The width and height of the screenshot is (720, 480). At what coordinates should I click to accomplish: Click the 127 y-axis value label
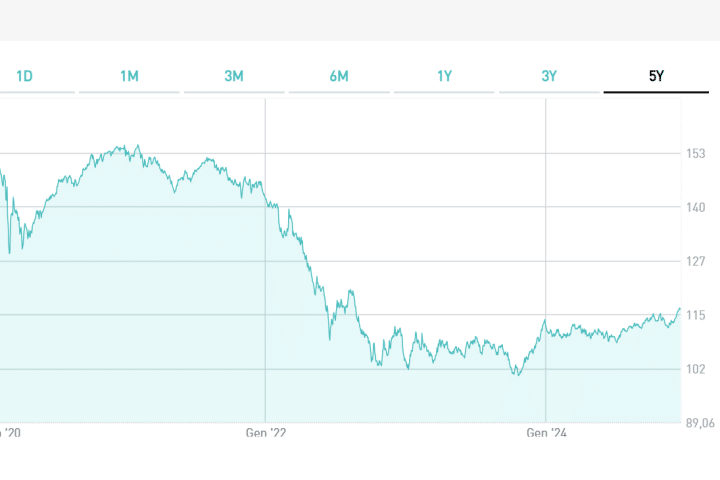696,262
